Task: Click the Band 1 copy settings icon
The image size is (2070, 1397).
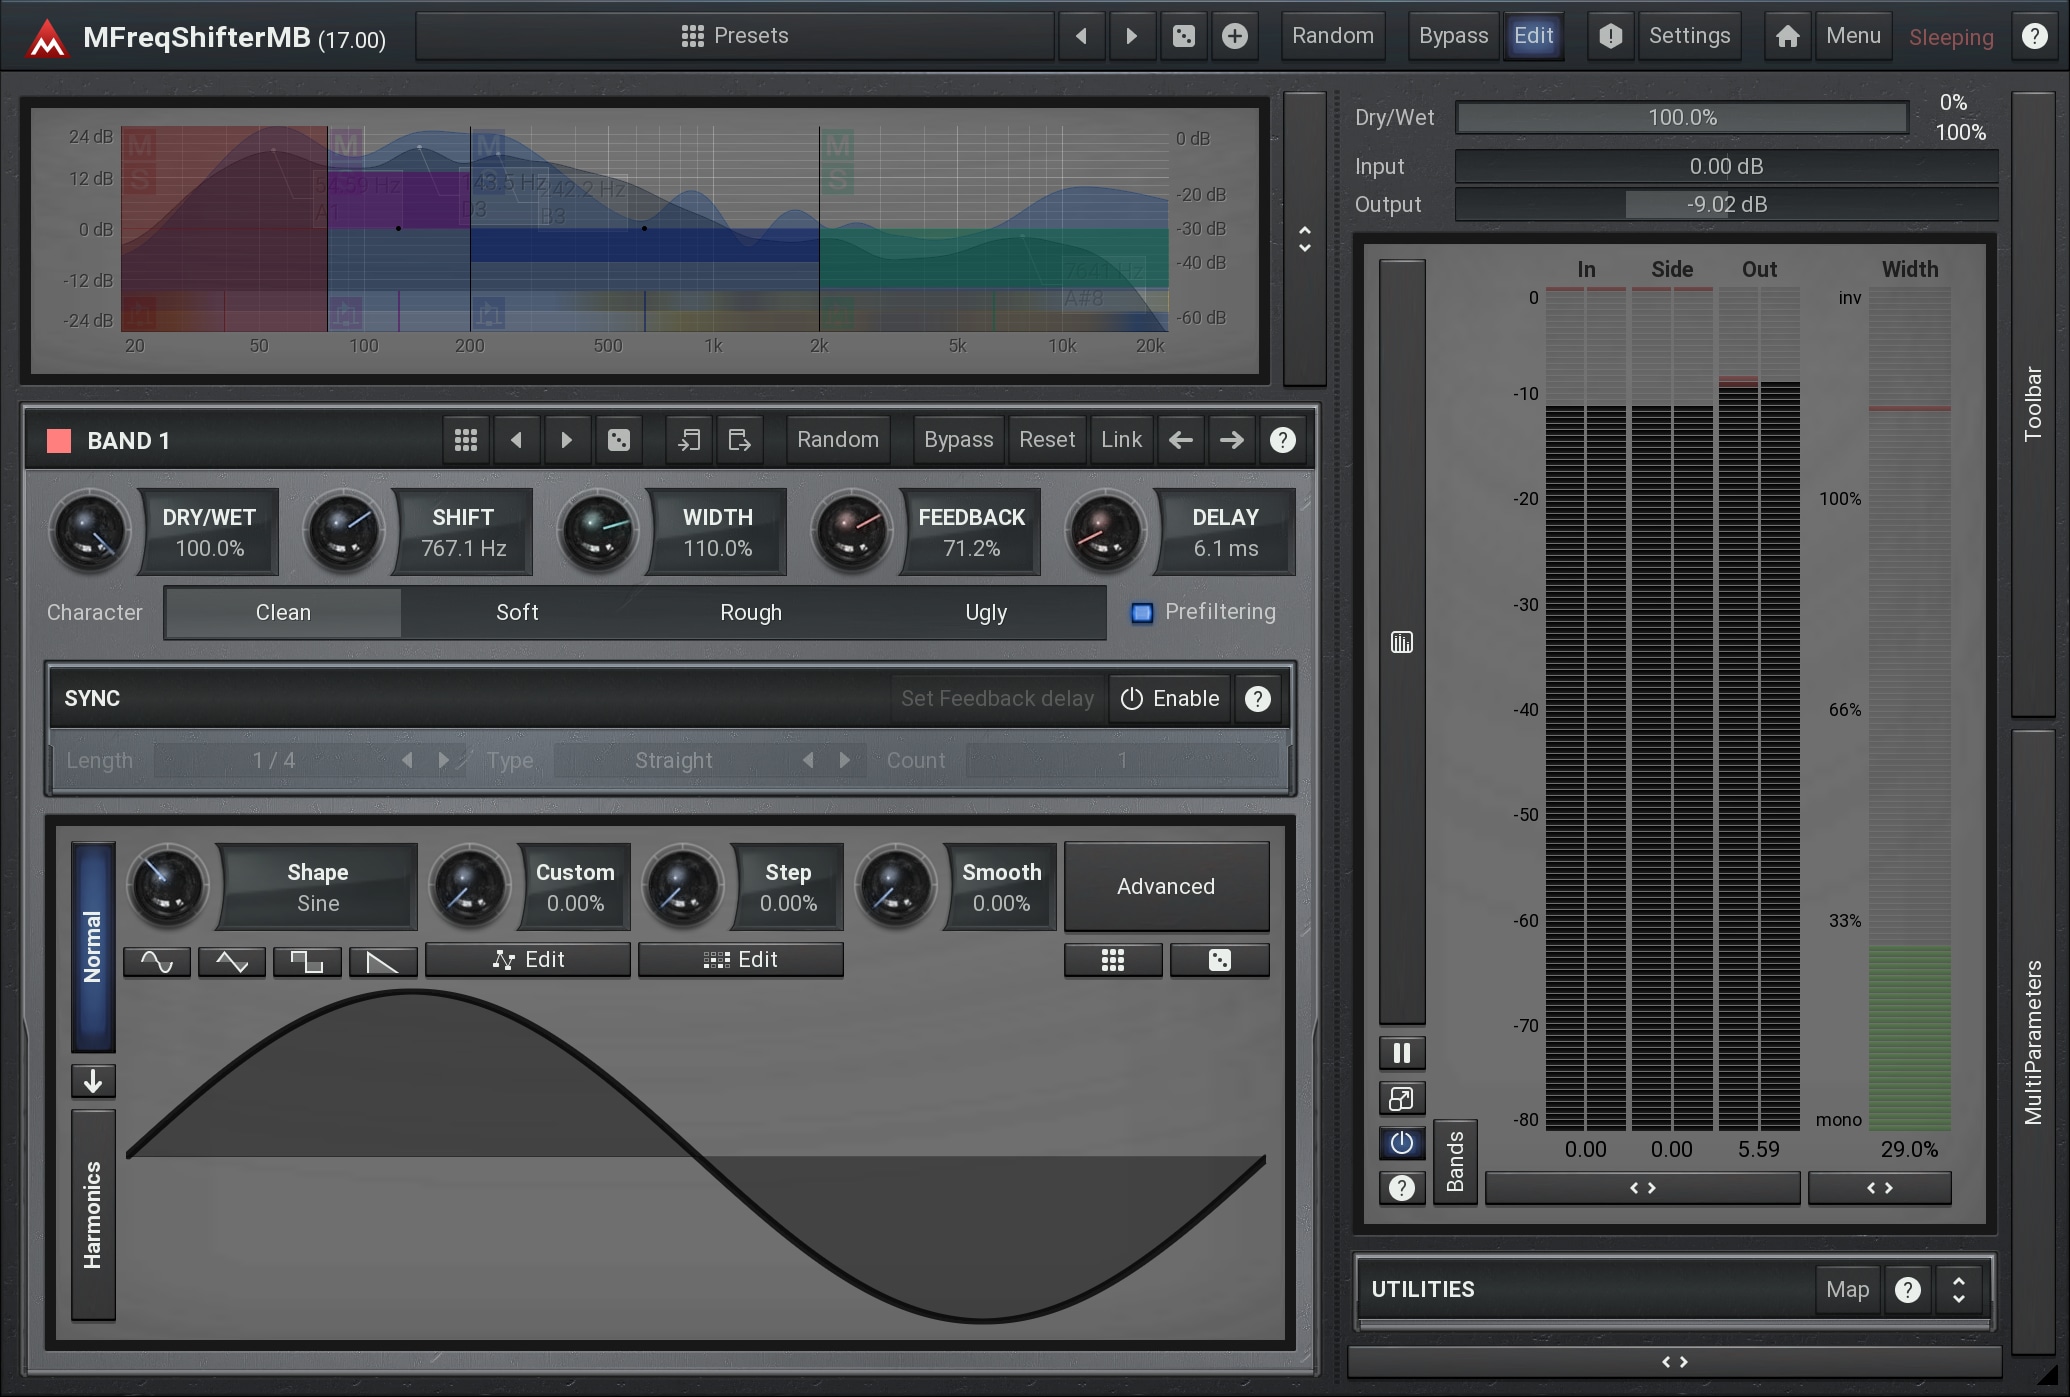Action: pyautogui.click(x=688, y=440)
